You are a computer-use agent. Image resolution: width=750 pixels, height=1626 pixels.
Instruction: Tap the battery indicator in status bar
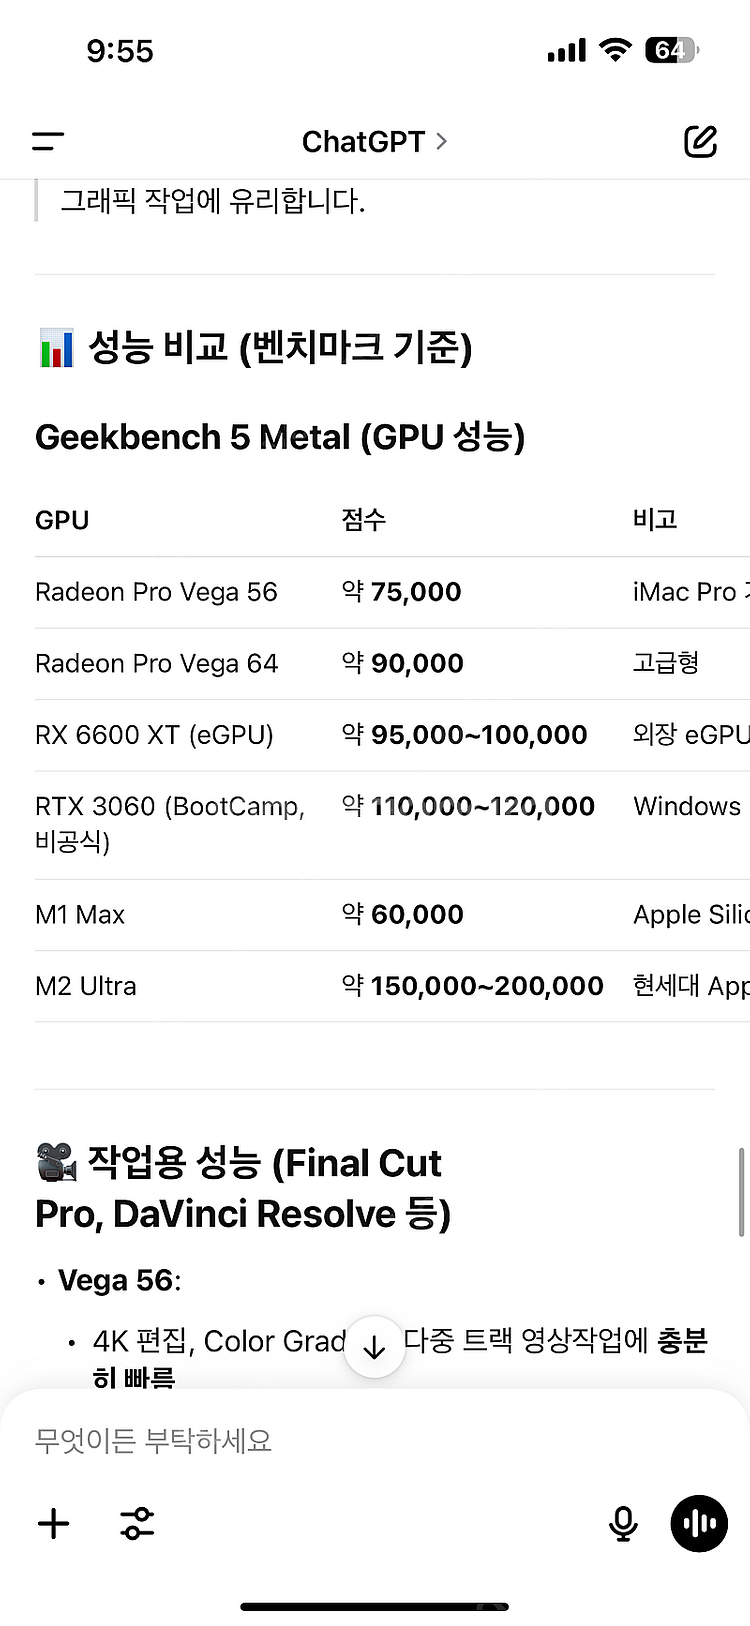[x=672, y=50]
